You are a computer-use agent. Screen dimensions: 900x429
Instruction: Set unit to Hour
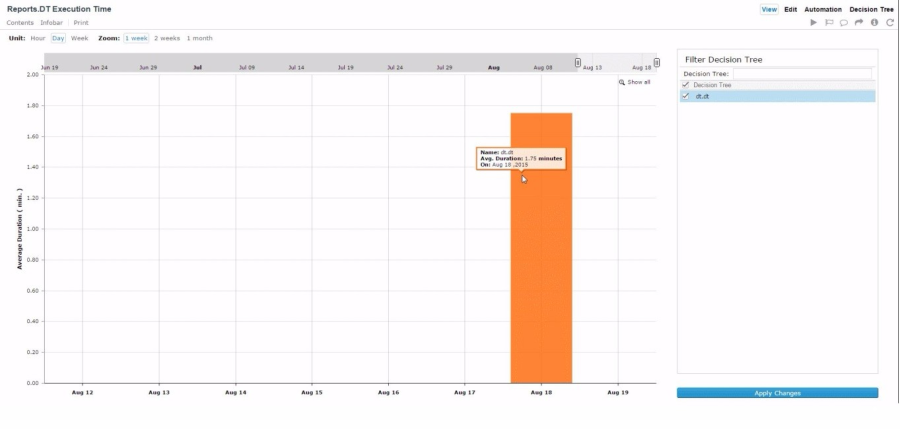tap(38, 38)
